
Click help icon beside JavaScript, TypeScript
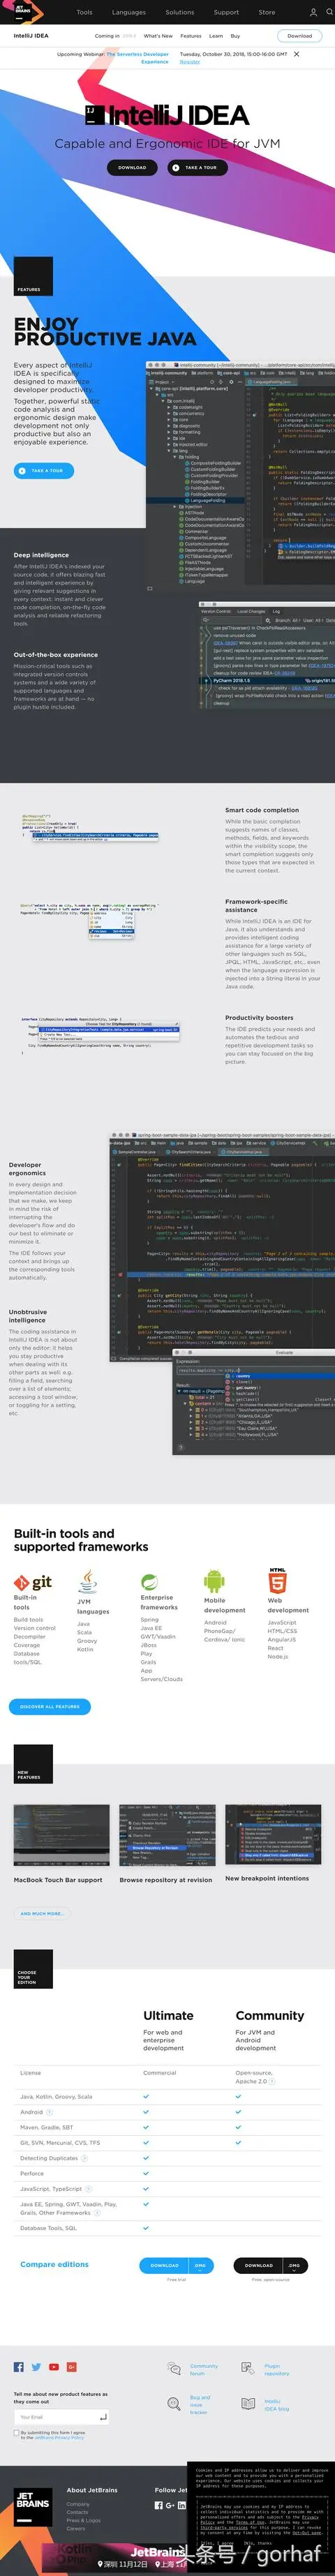90,2189
